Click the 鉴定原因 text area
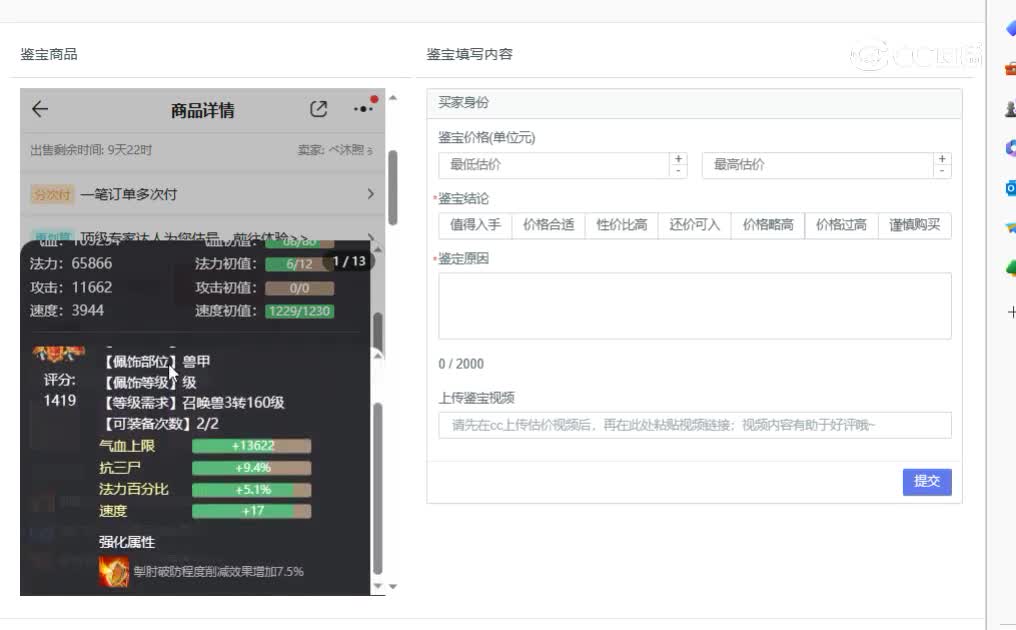The width and height of the screenshot is (1016, 630). tap(694, 306)
